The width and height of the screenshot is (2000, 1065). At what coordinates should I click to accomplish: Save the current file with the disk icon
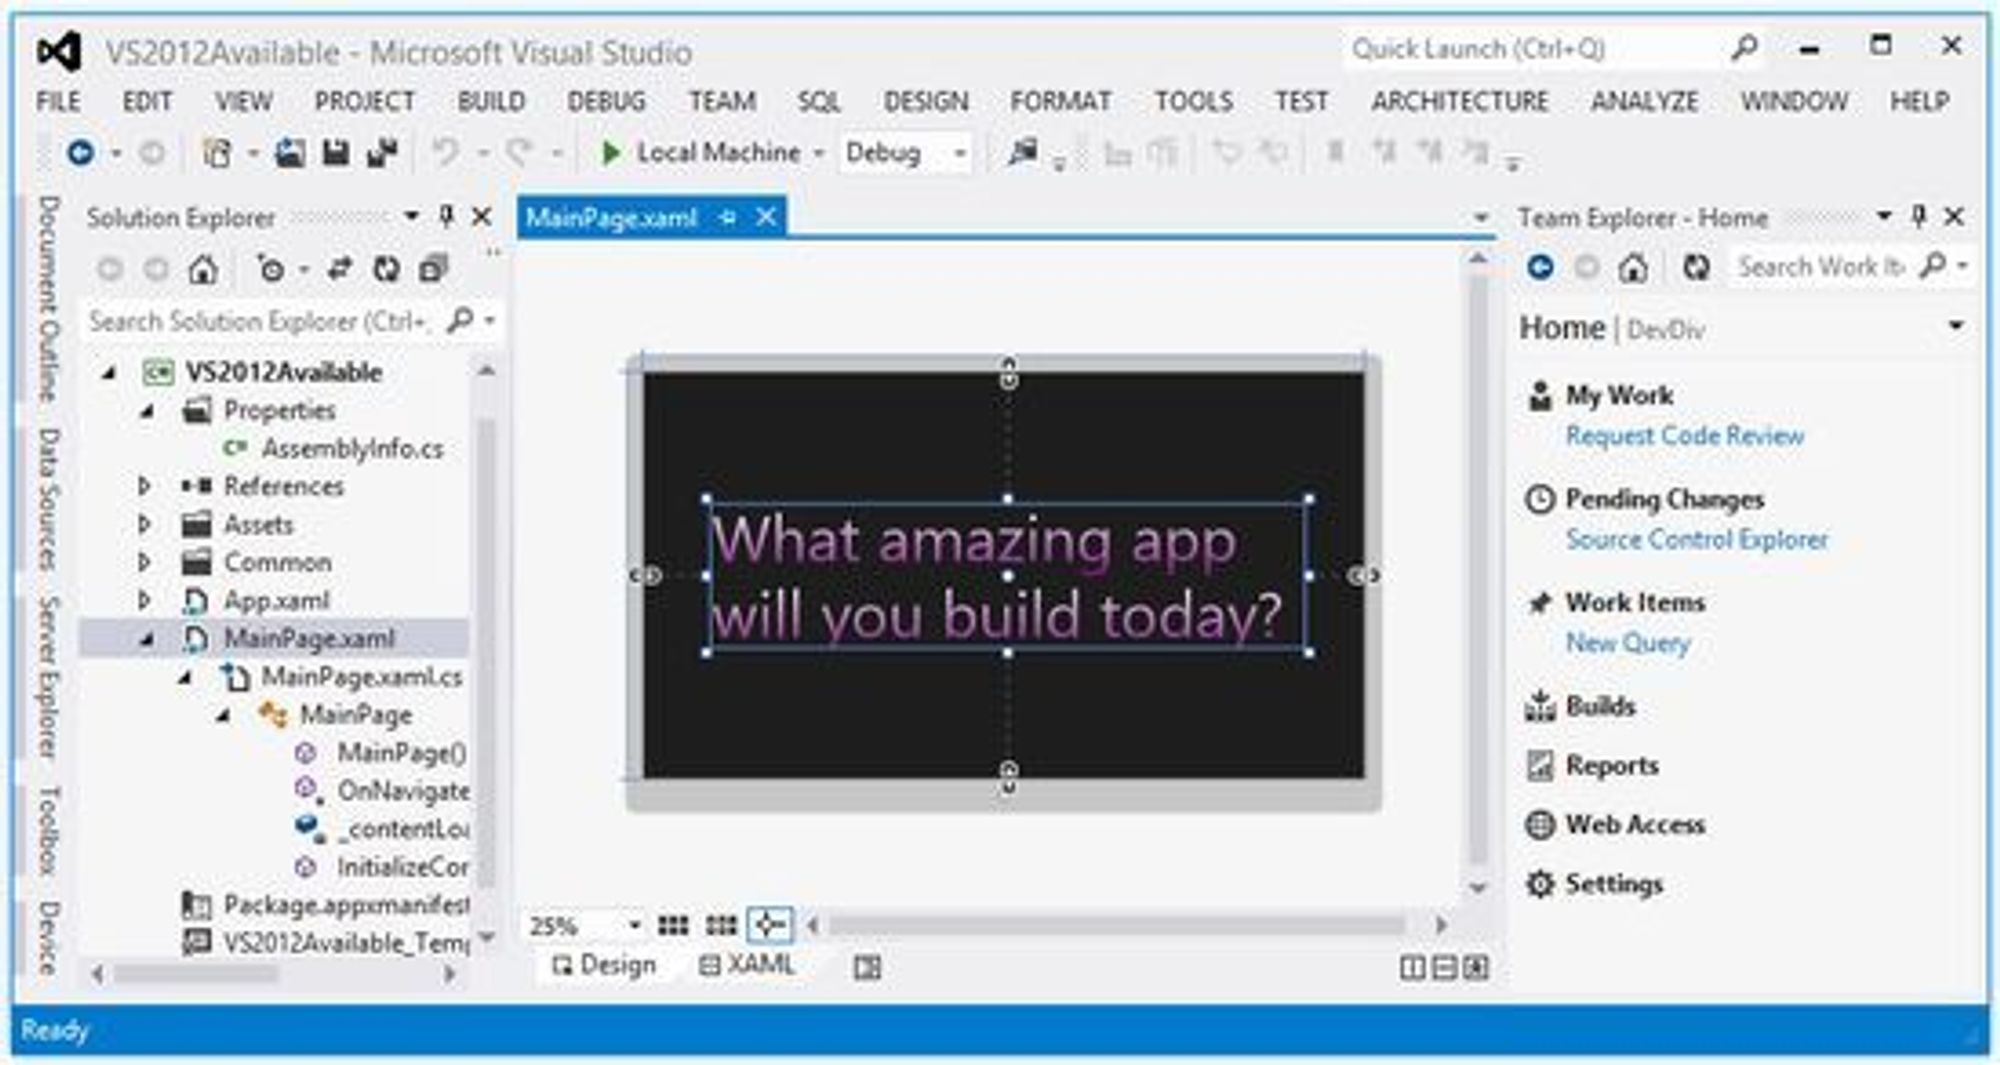click(x=336, y=153)
